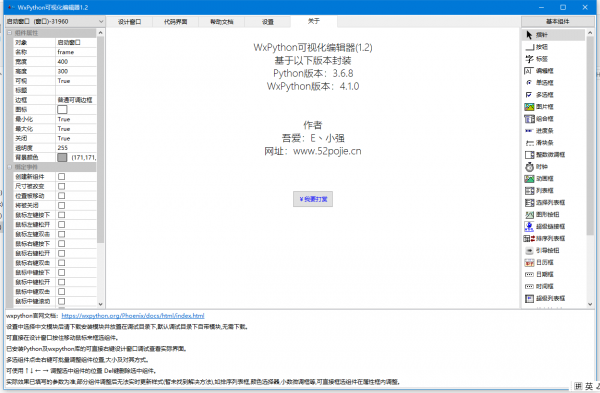Select the 关于 tab

(314, 21)
